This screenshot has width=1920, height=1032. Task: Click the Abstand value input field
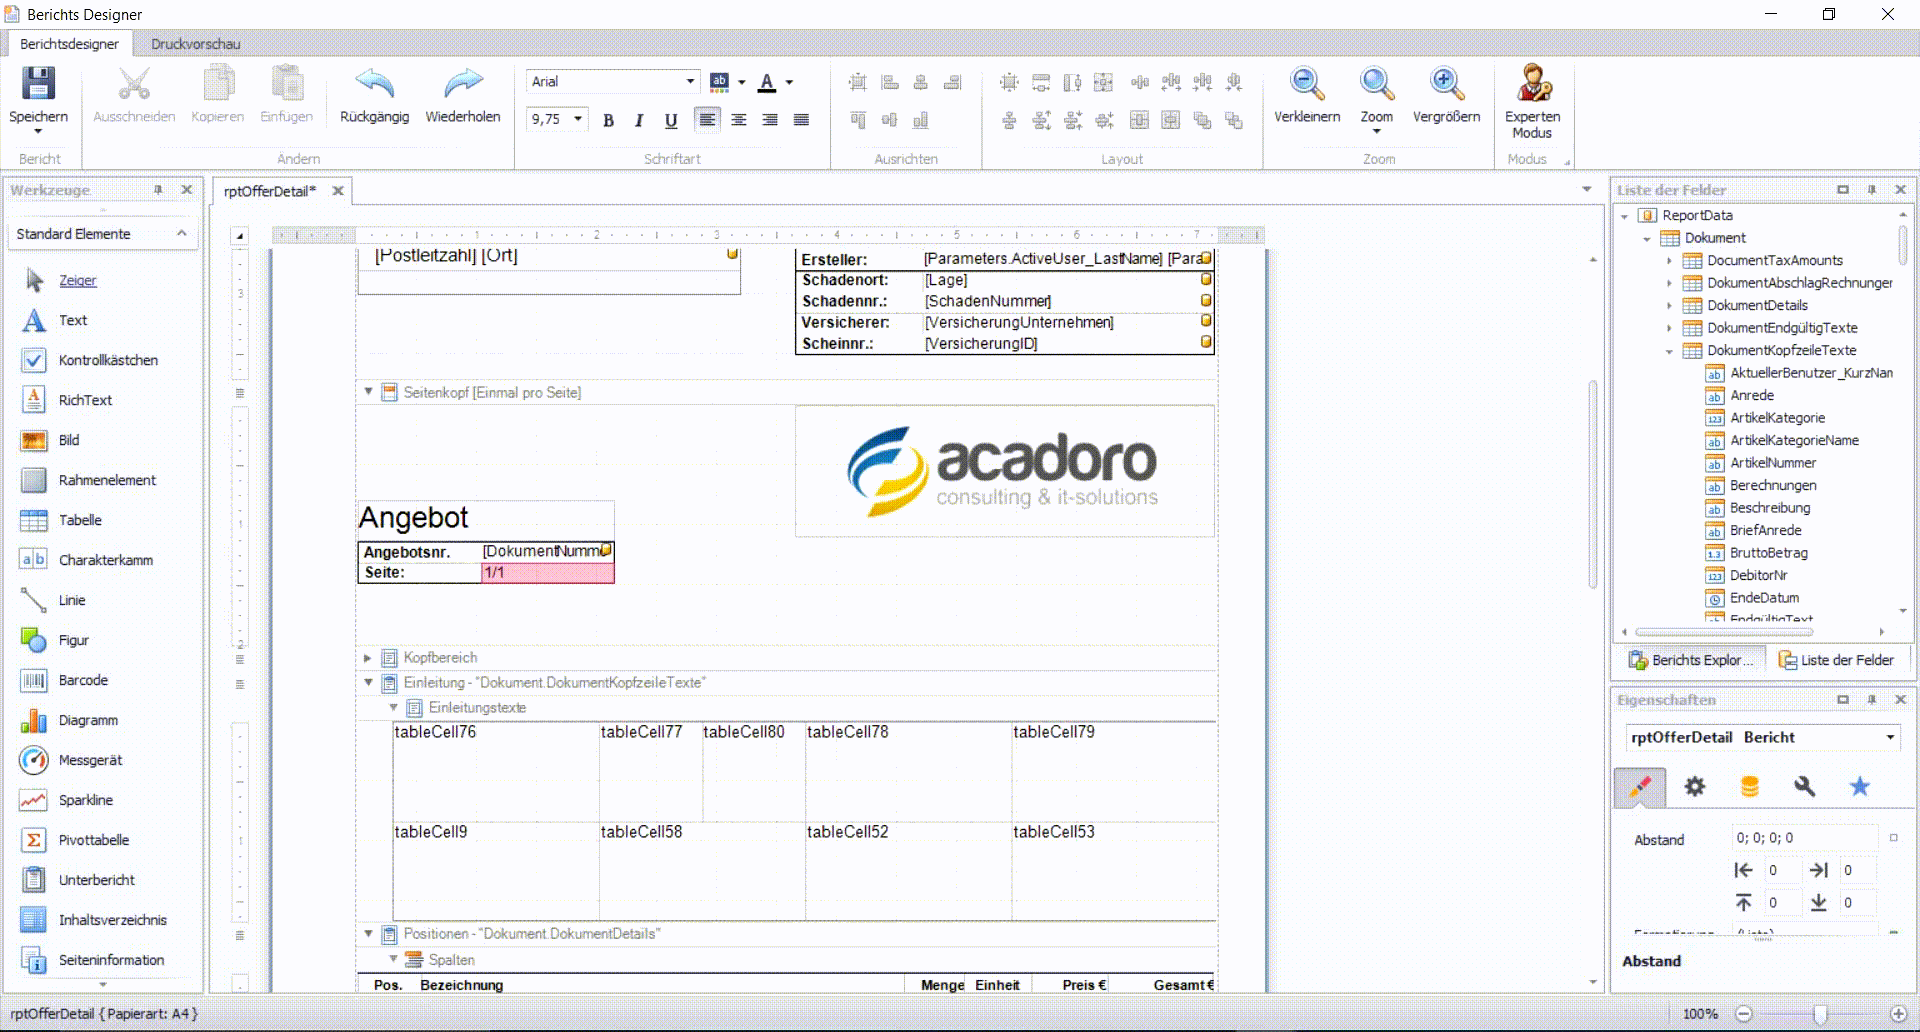click(1804, 838)
